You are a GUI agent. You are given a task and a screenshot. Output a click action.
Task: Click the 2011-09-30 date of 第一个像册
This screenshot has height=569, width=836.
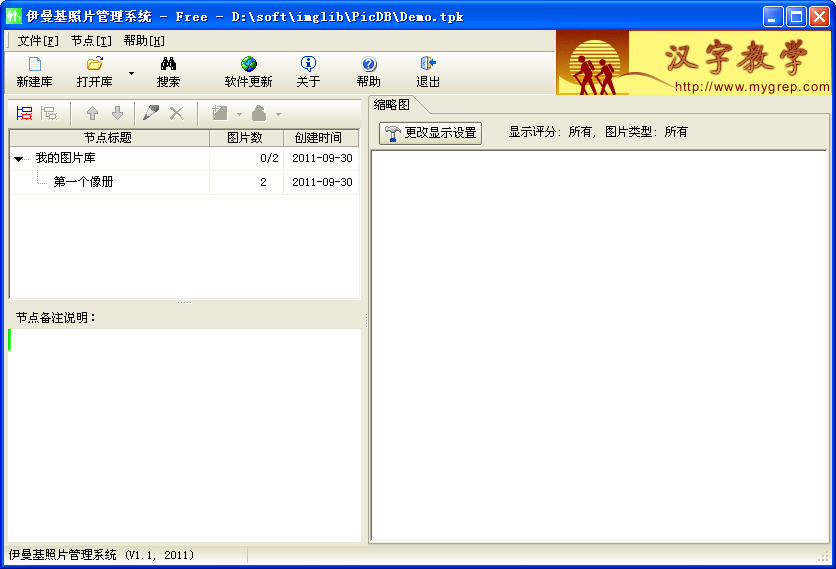click(x=322, y=182)
